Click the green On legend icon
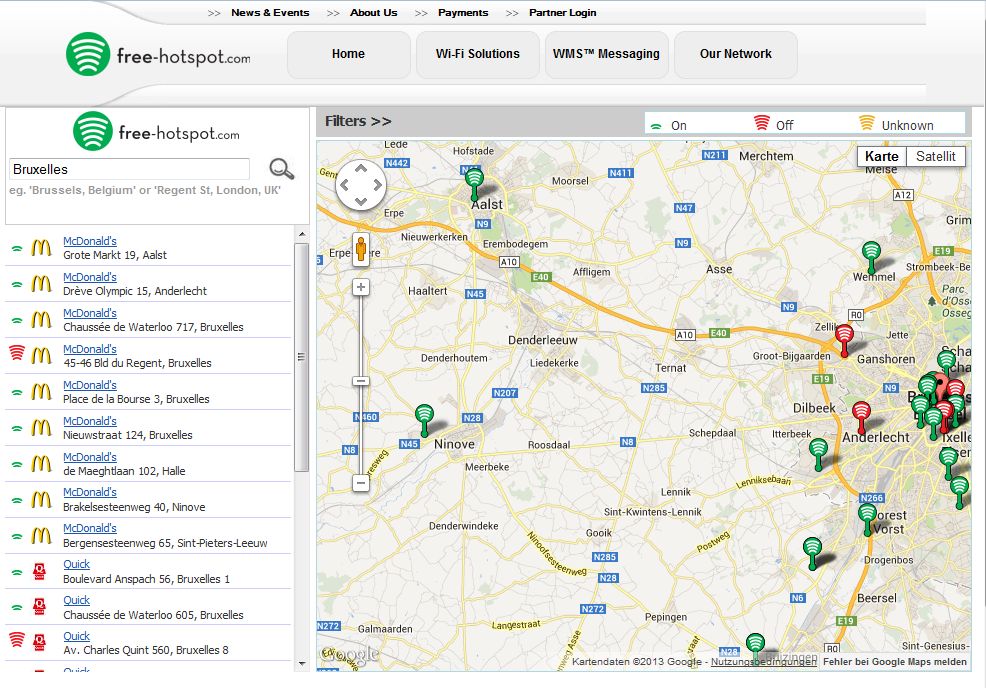 click(656, 126)
